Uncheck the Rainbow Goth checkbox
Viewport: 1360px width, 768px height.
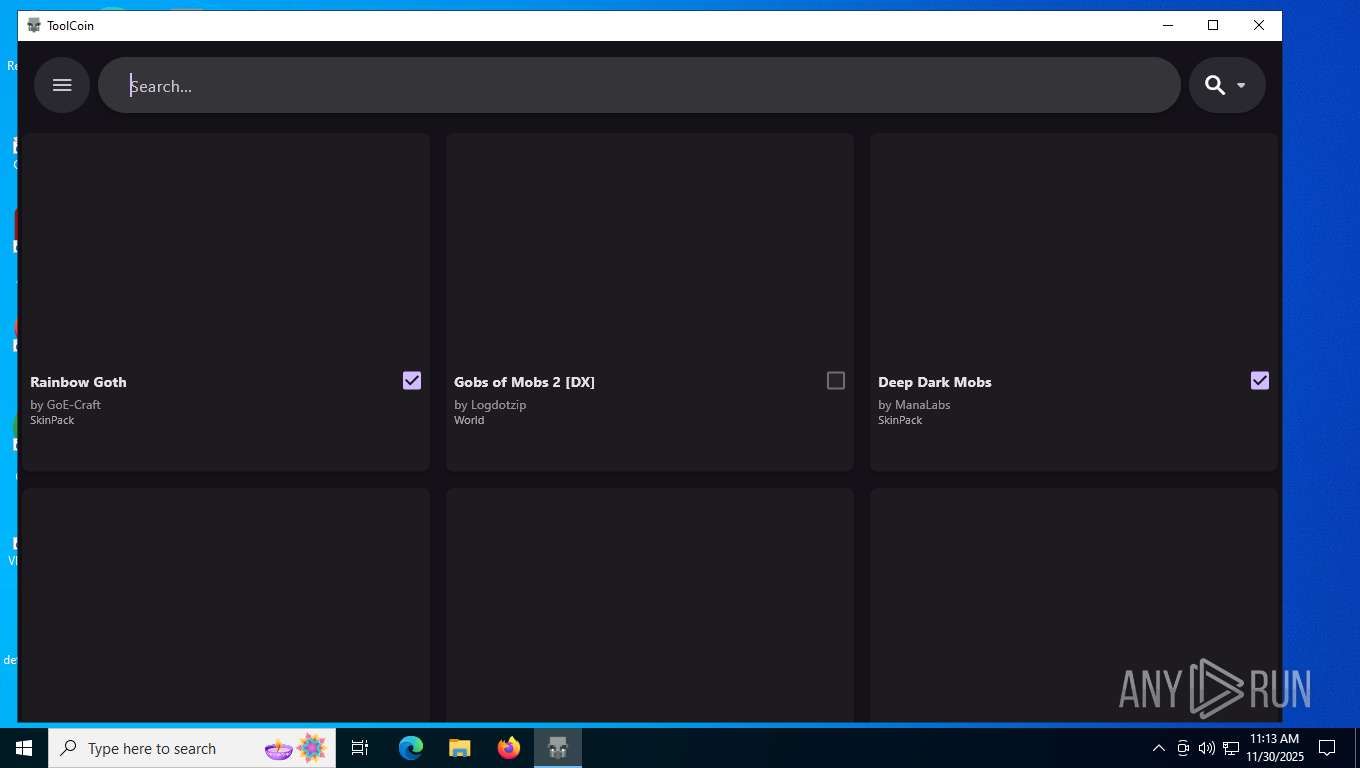pos(412,380)
